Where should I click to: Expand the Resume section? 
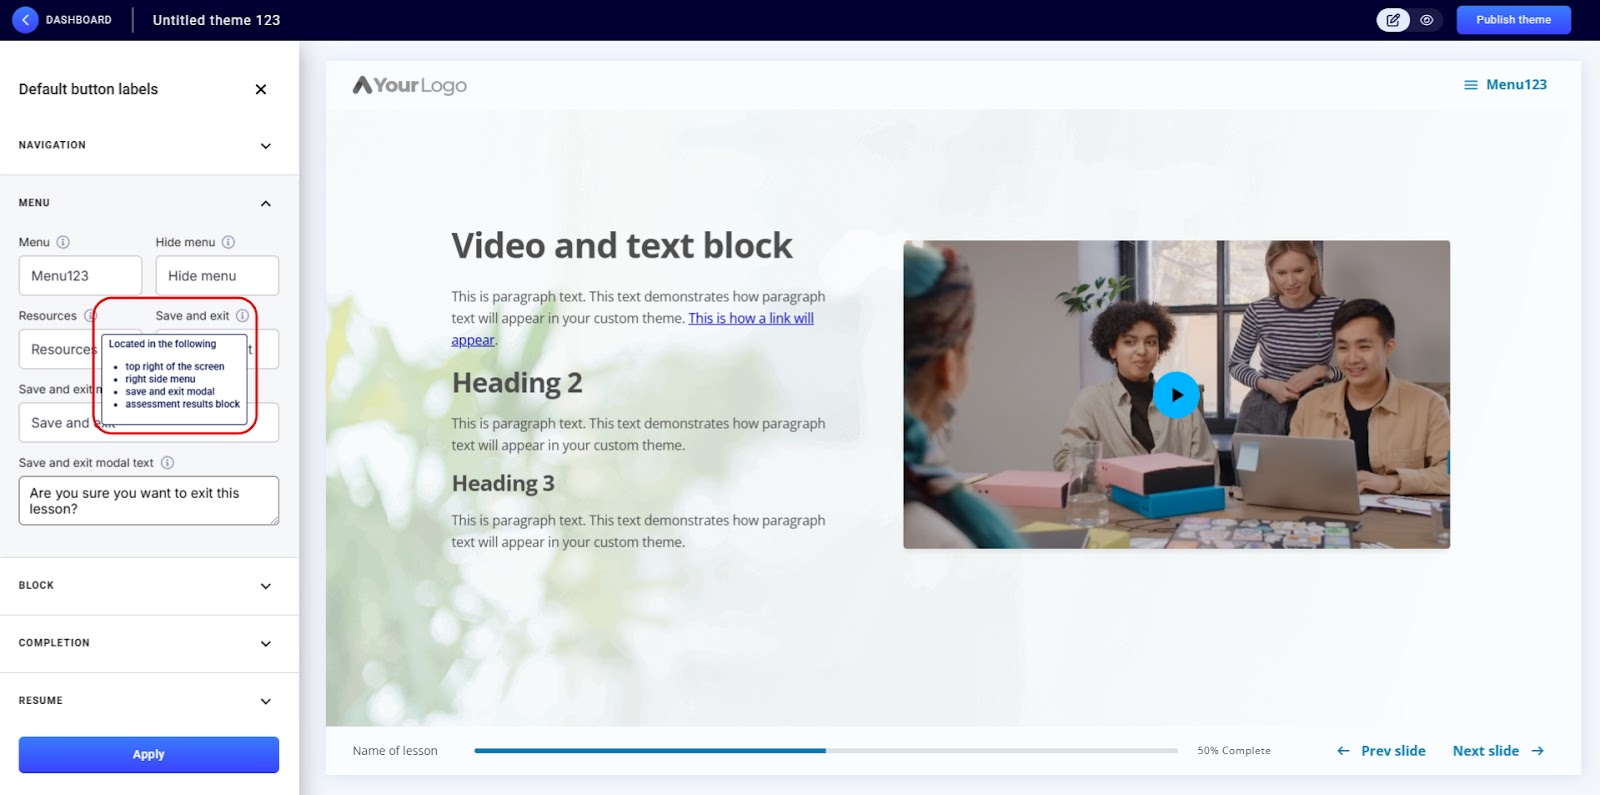click(x=265, y=701)
